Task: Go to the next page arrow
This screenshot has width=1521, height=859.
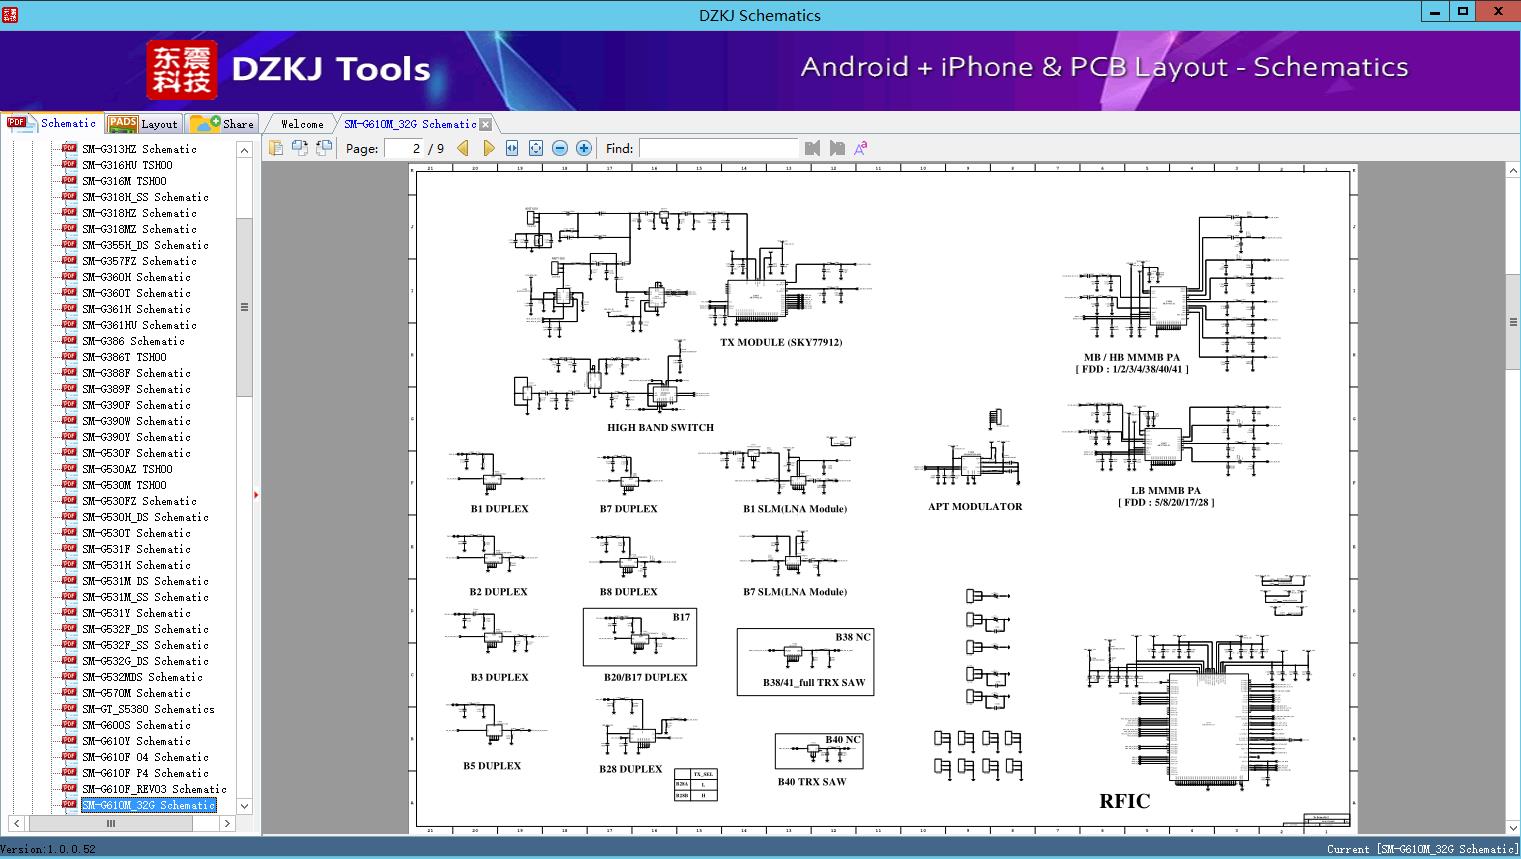Action: point(488,148)
